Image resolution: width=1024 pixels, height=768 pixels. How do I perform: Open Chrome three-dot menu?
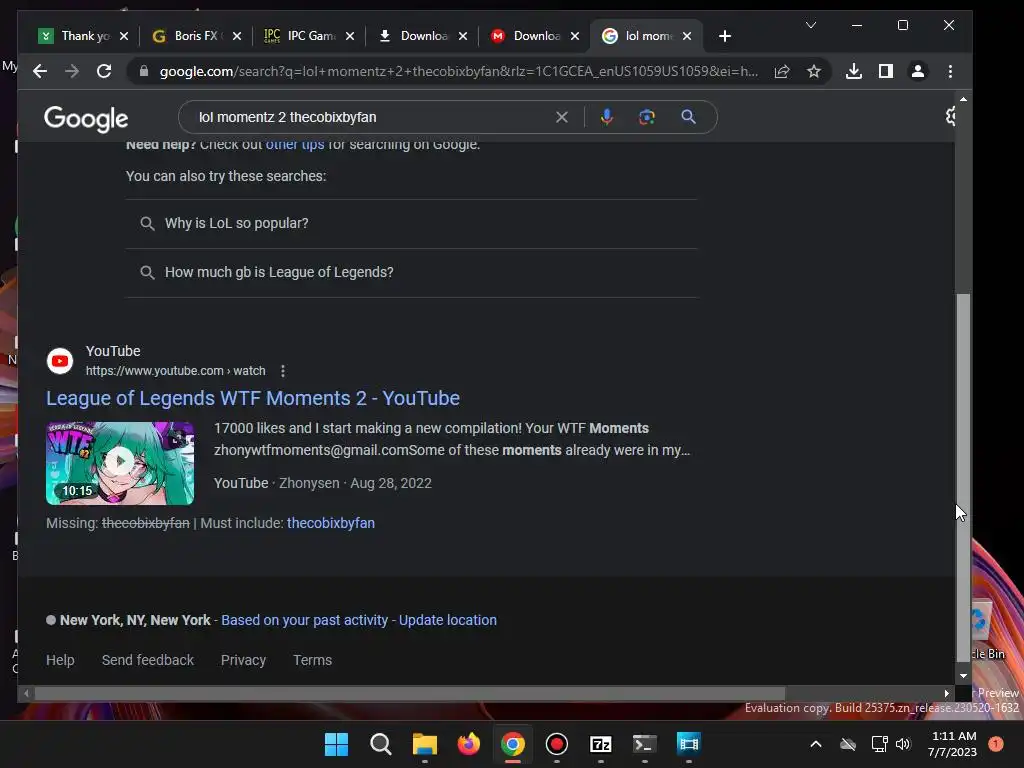click(x=950, y=71)
